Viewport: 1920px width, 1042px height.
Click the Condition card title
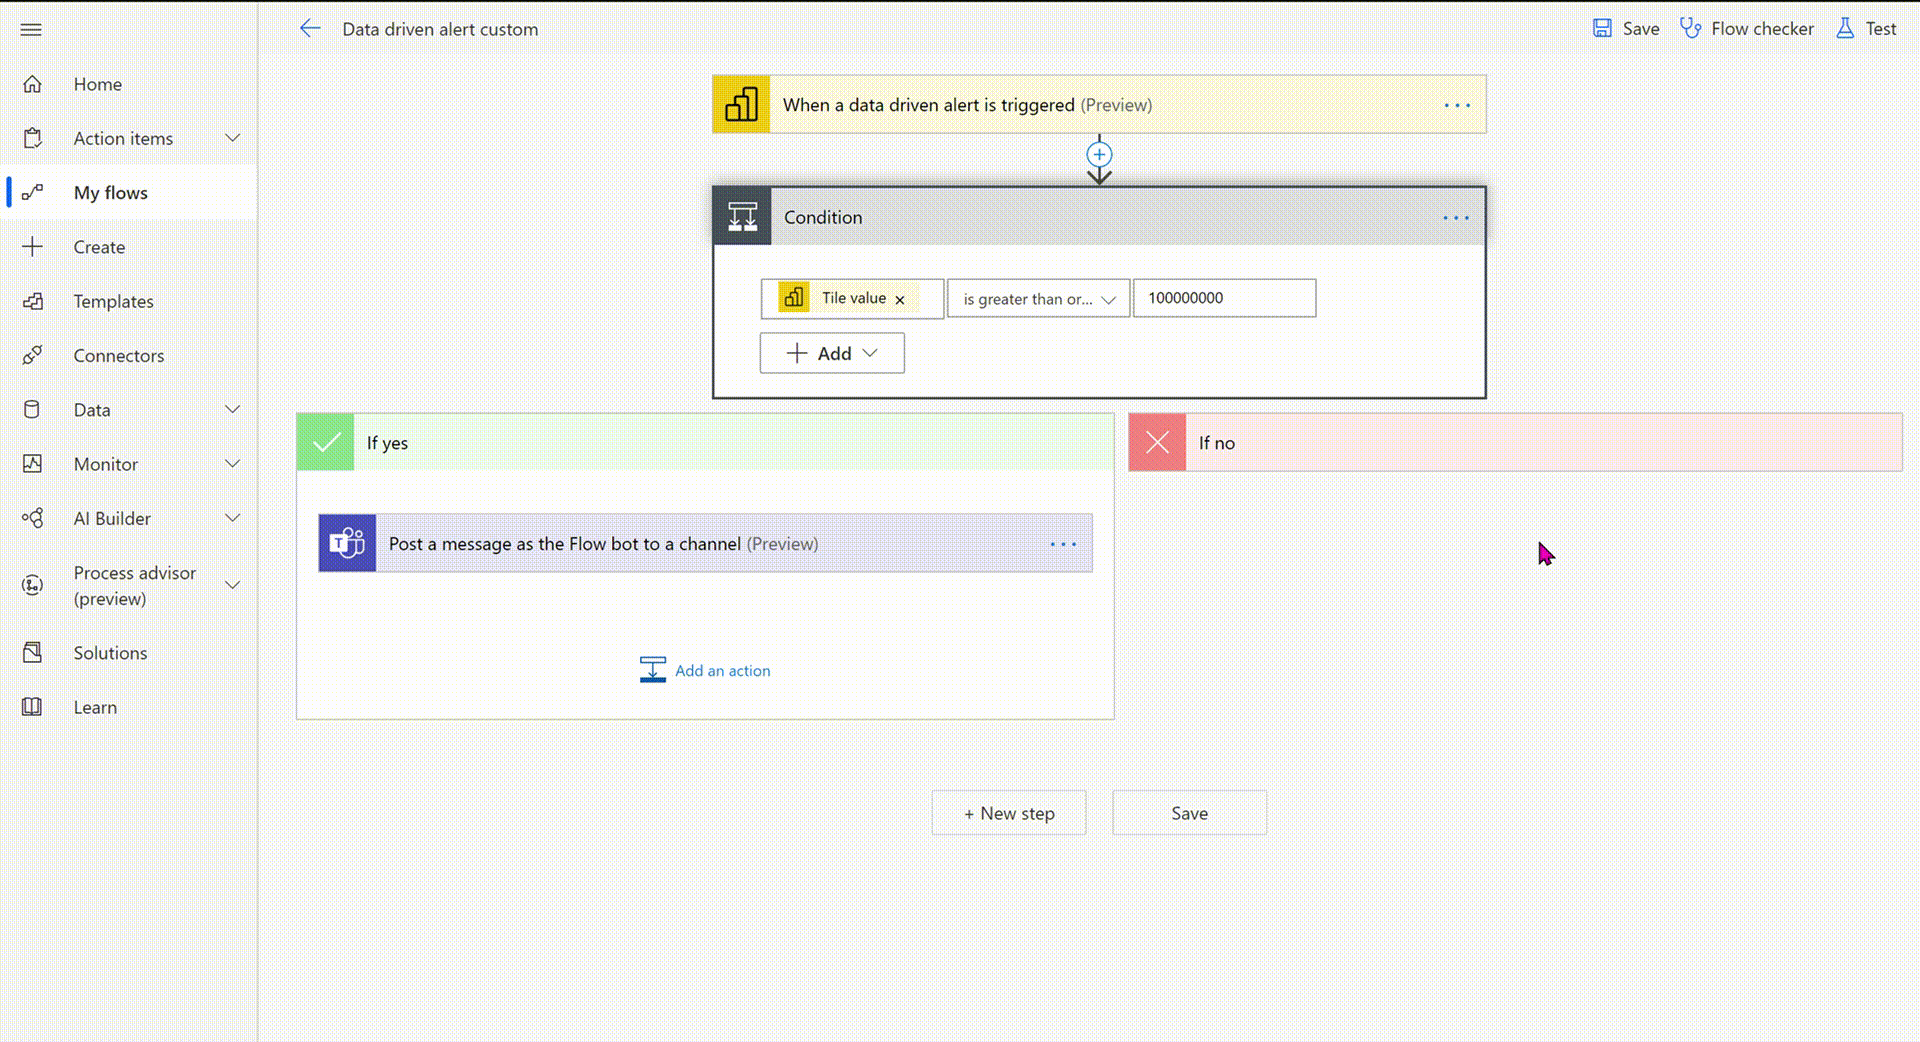coord(823,217)
